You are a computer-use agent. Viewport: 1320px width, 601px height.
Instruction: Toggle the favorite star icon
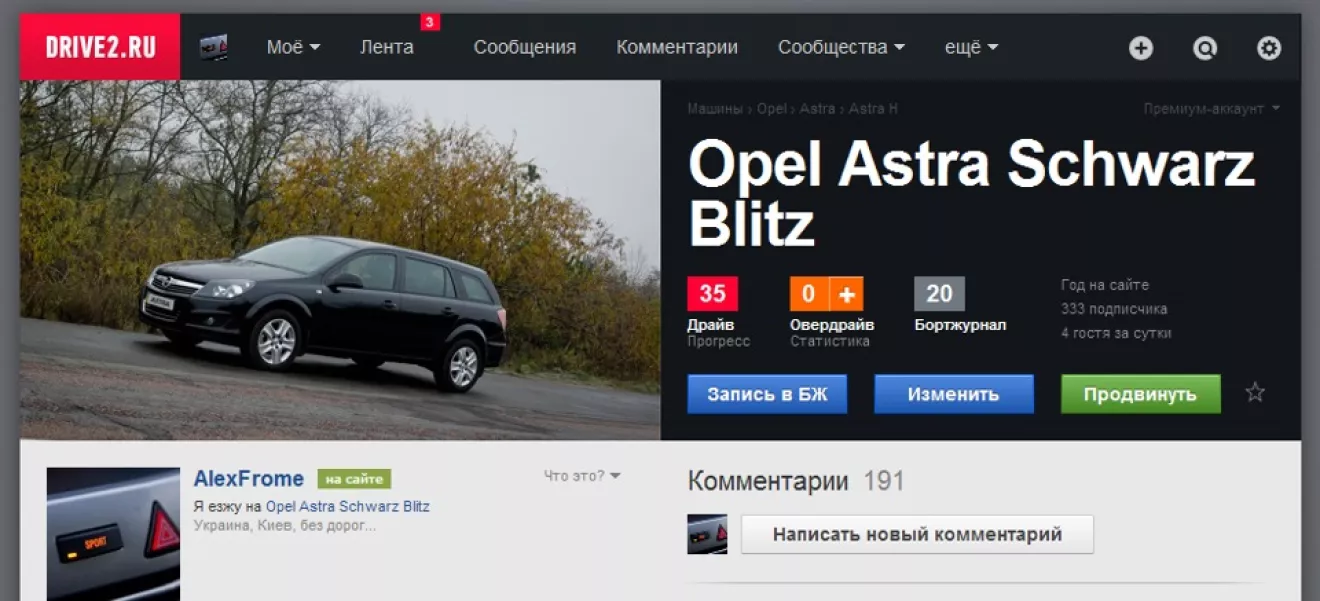(x=1255, y=393)
